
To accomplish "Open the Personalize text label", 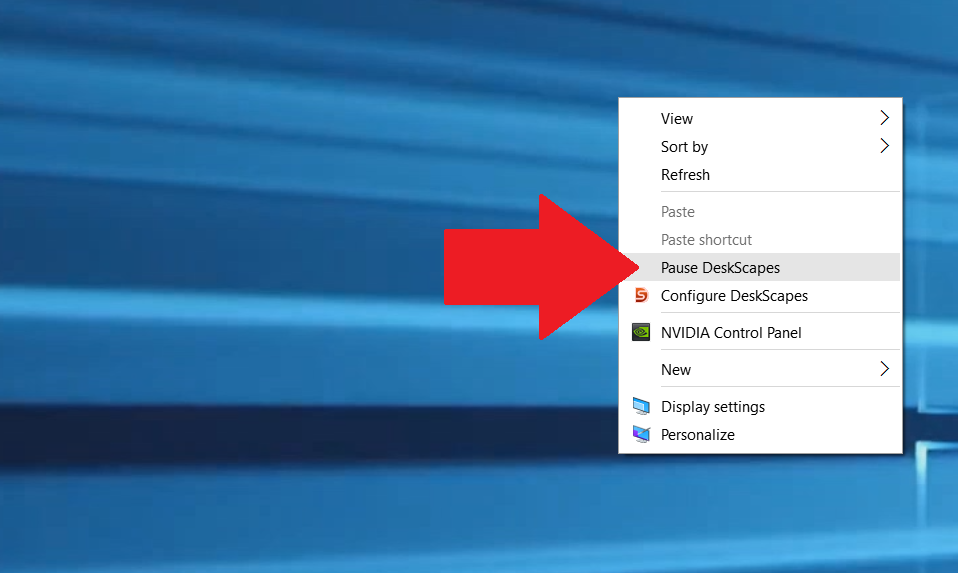I will pos(698,435).
